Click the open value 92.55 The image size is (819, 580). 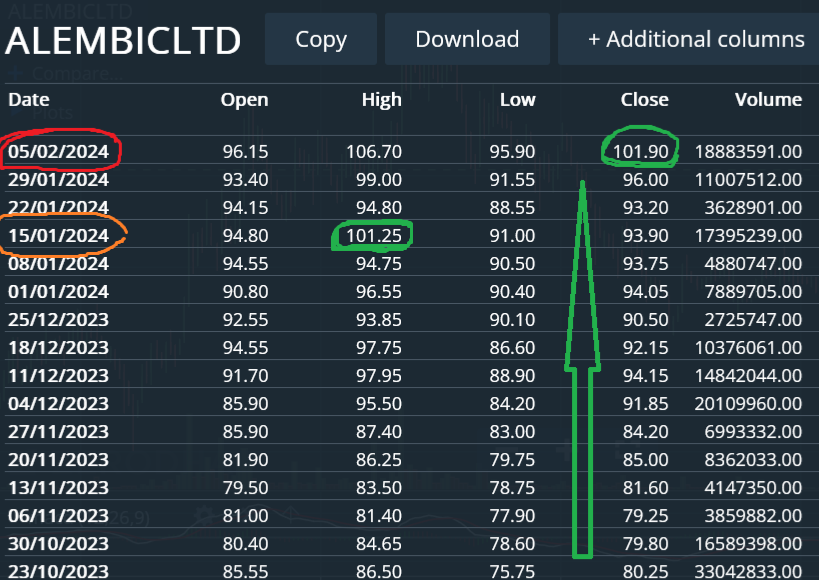(245, 320)
